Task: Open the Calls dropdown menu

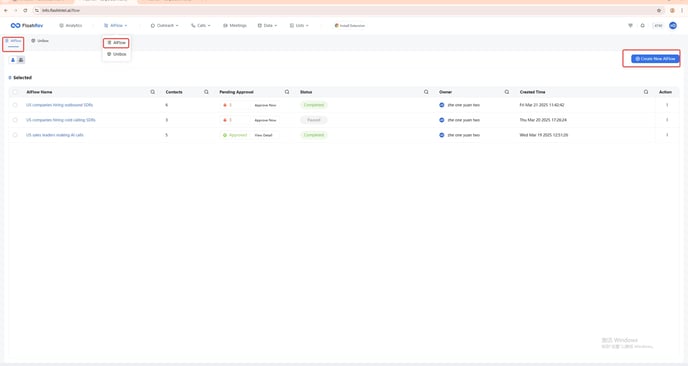Action: [x=201, y=25]
